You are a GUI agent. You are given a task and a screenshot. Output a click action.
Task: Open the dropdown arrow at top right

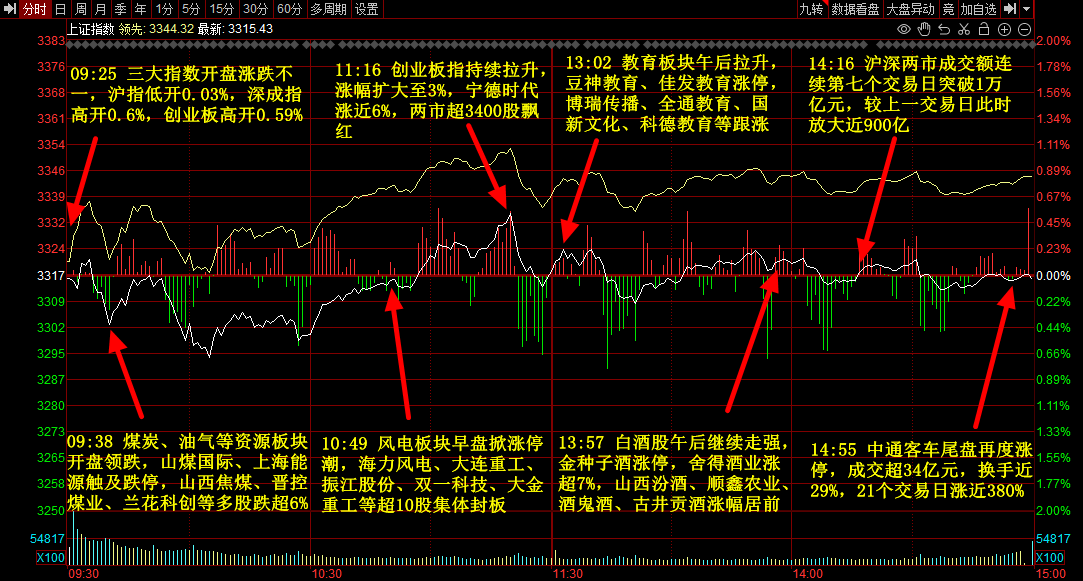point(1027,9)
